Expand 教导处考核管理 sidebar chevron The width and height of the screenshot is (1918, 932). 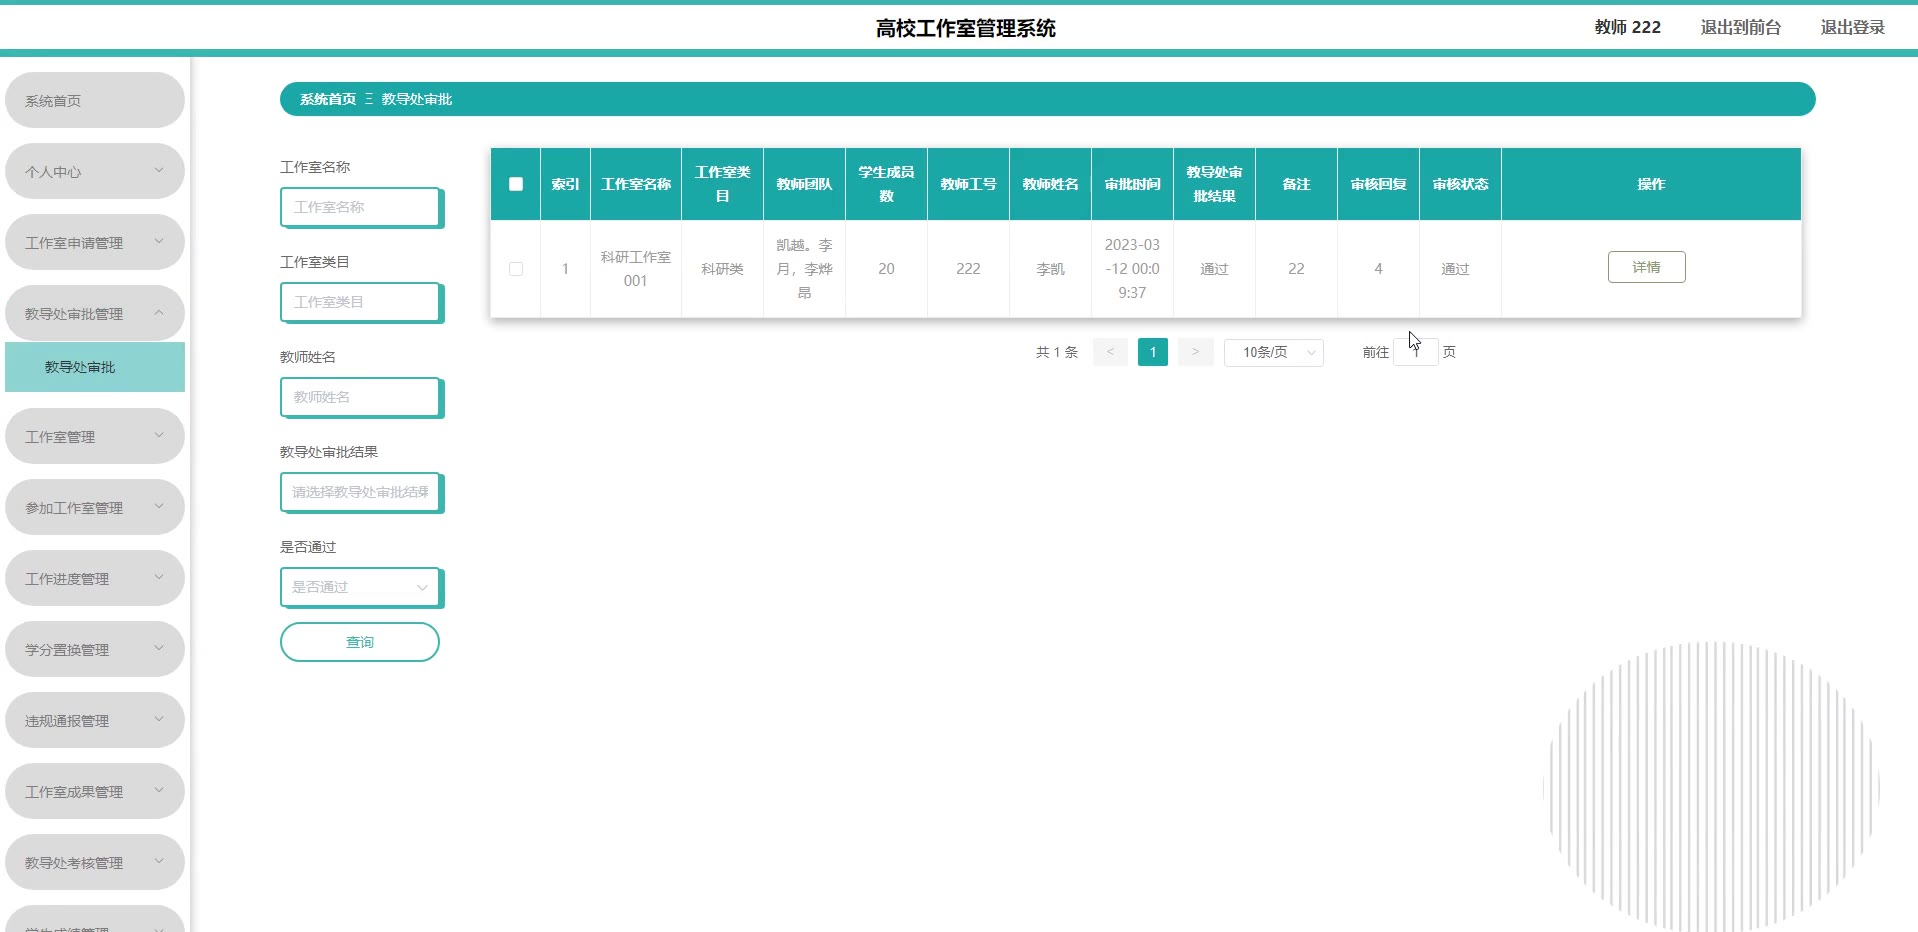(159, 862)
